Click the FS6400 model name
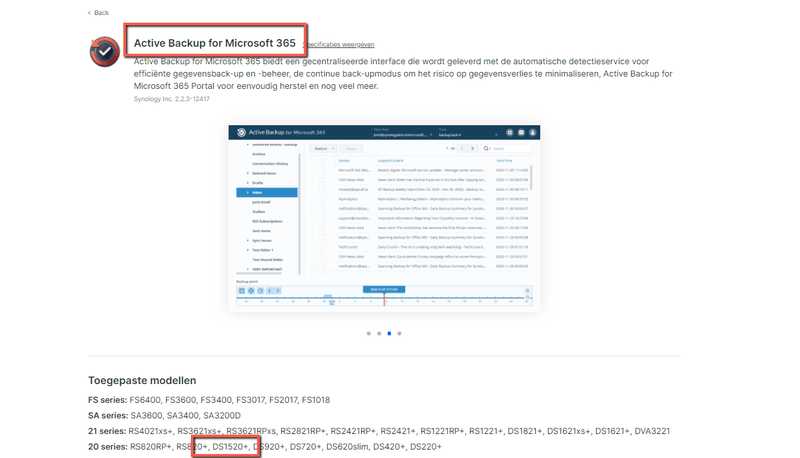 pyautogui.click(x=145, y=400)
